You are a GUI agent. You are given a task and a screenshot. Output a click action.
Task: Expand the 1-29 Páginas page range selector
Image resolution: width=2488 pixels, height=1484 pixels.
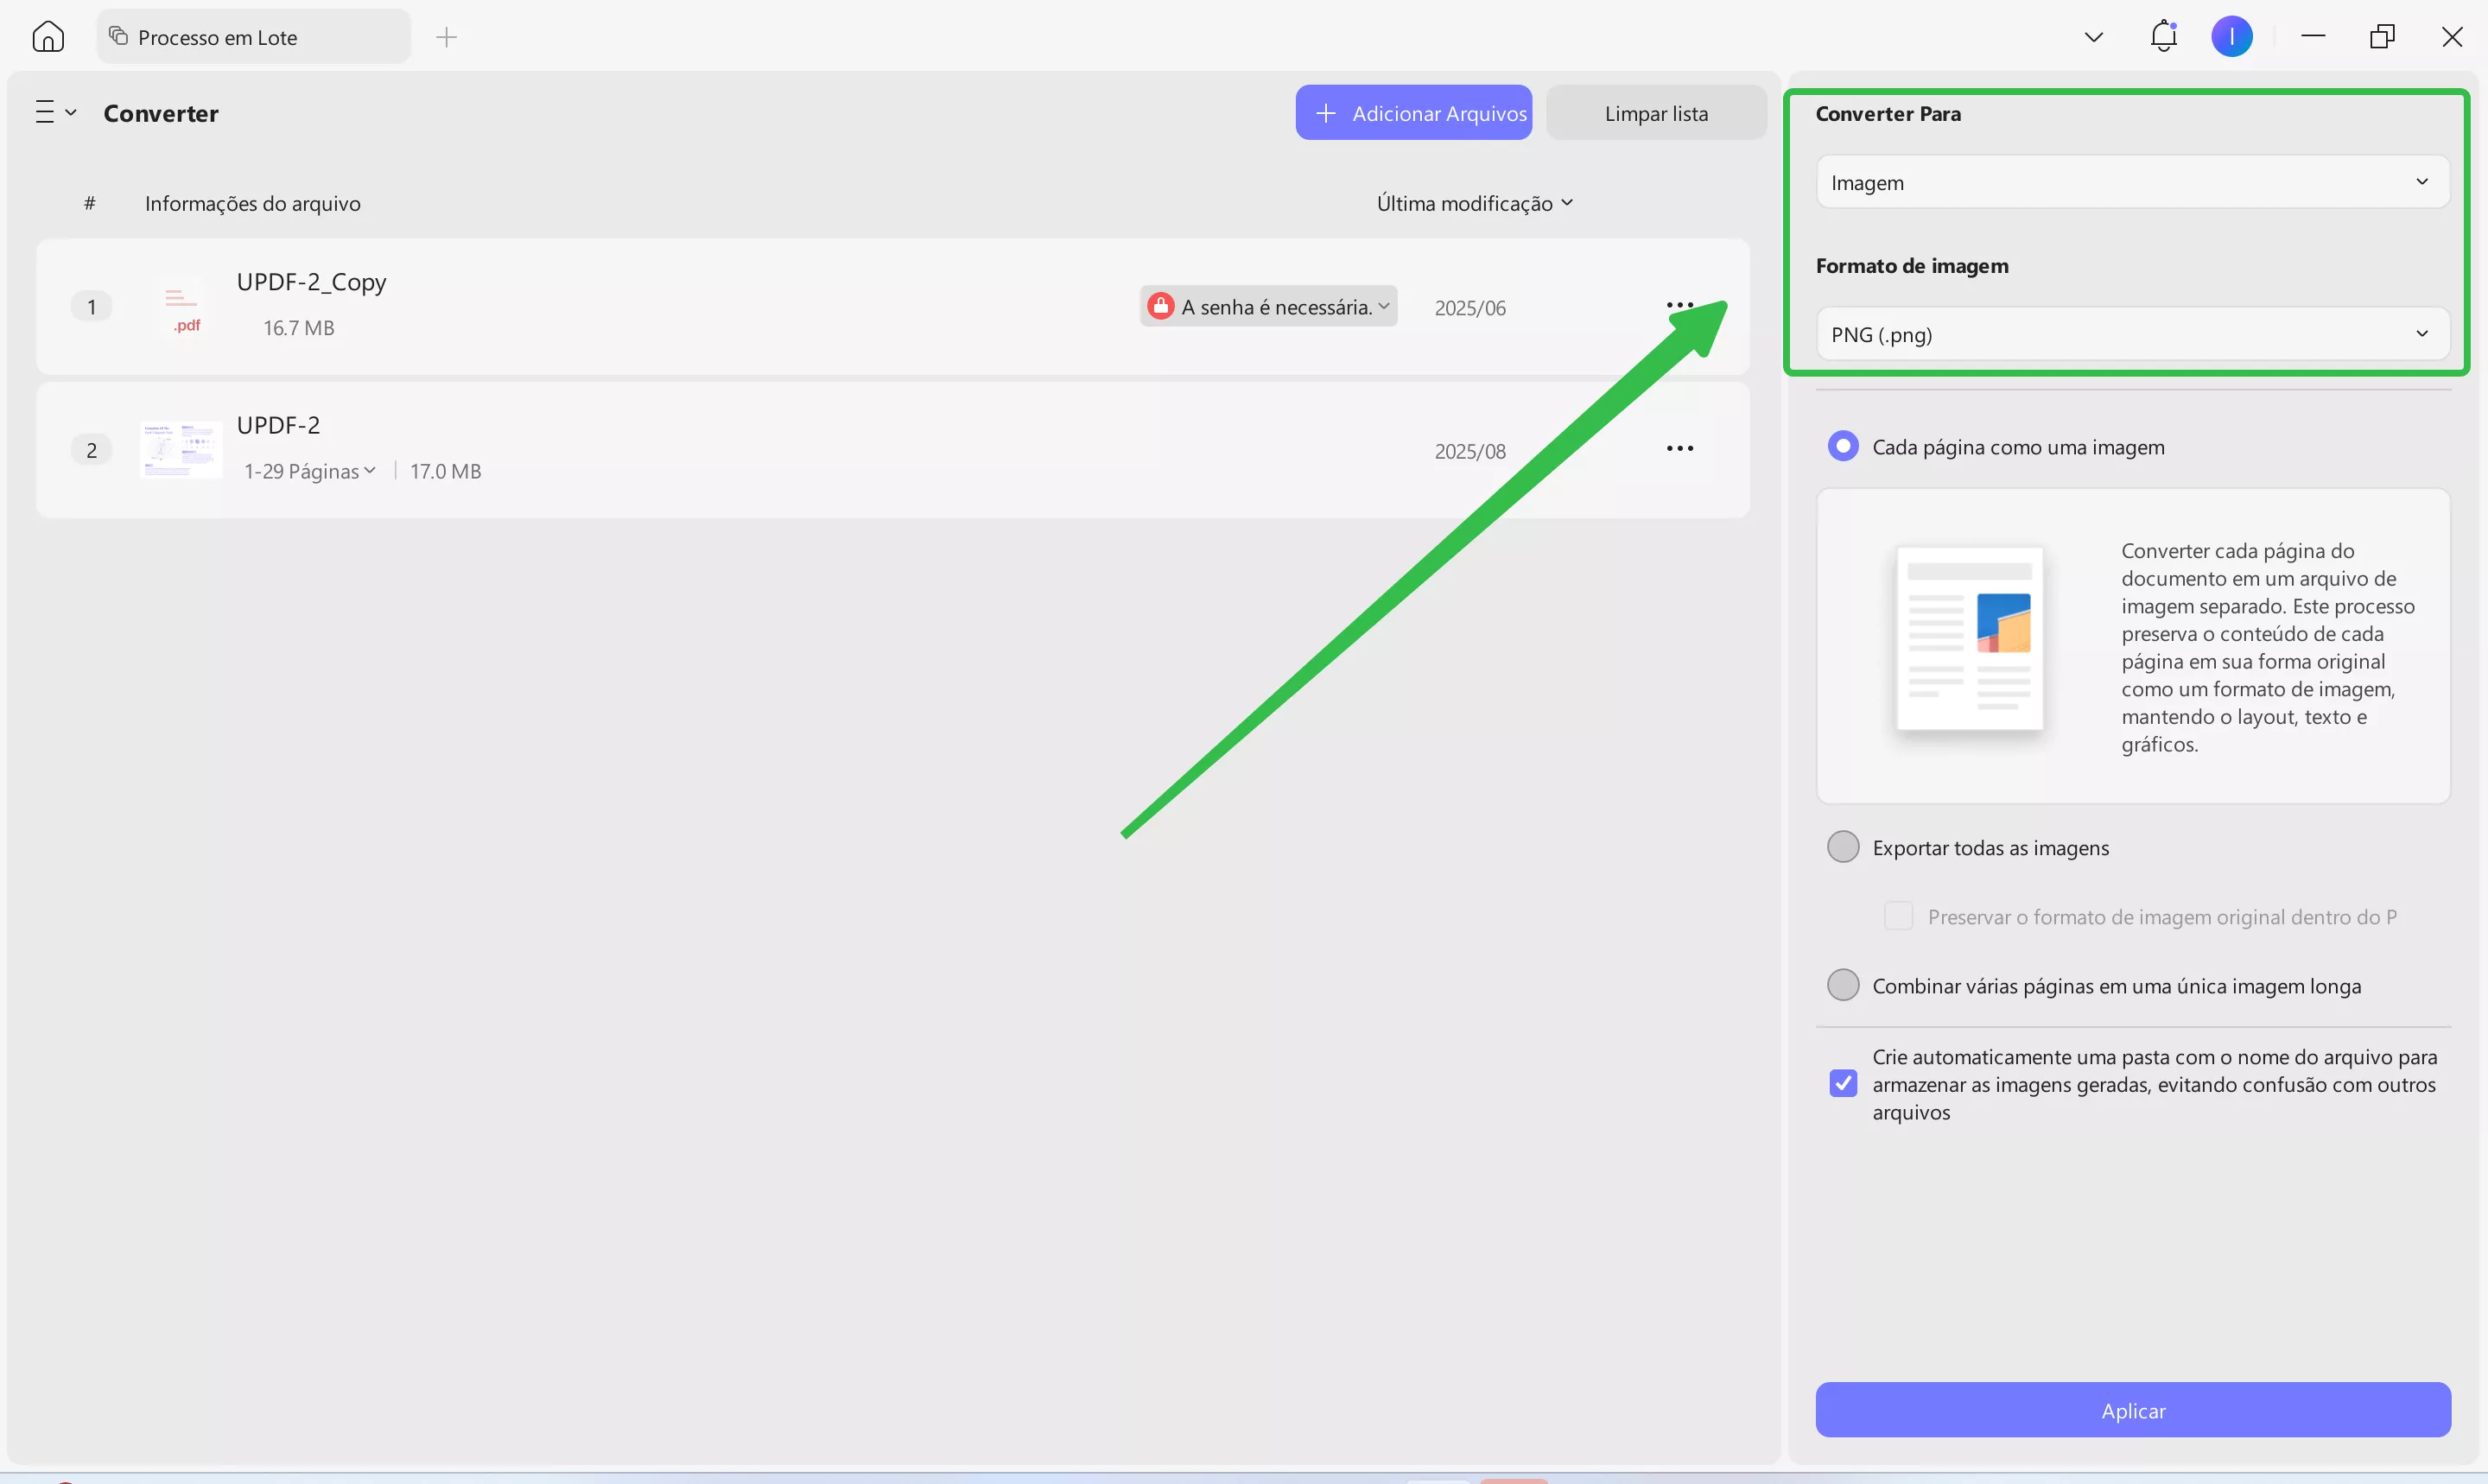coord(309,470)
